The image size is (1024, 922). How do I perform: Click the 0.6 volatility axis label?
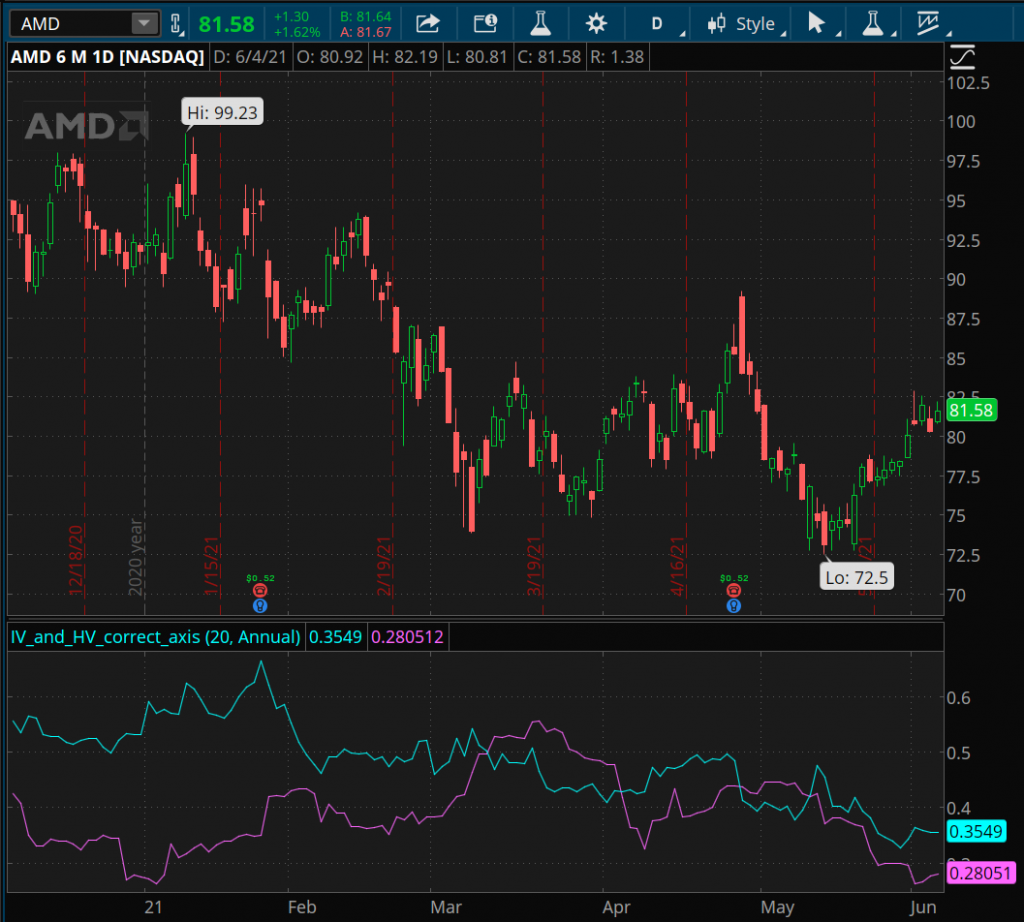pos(959,698)
